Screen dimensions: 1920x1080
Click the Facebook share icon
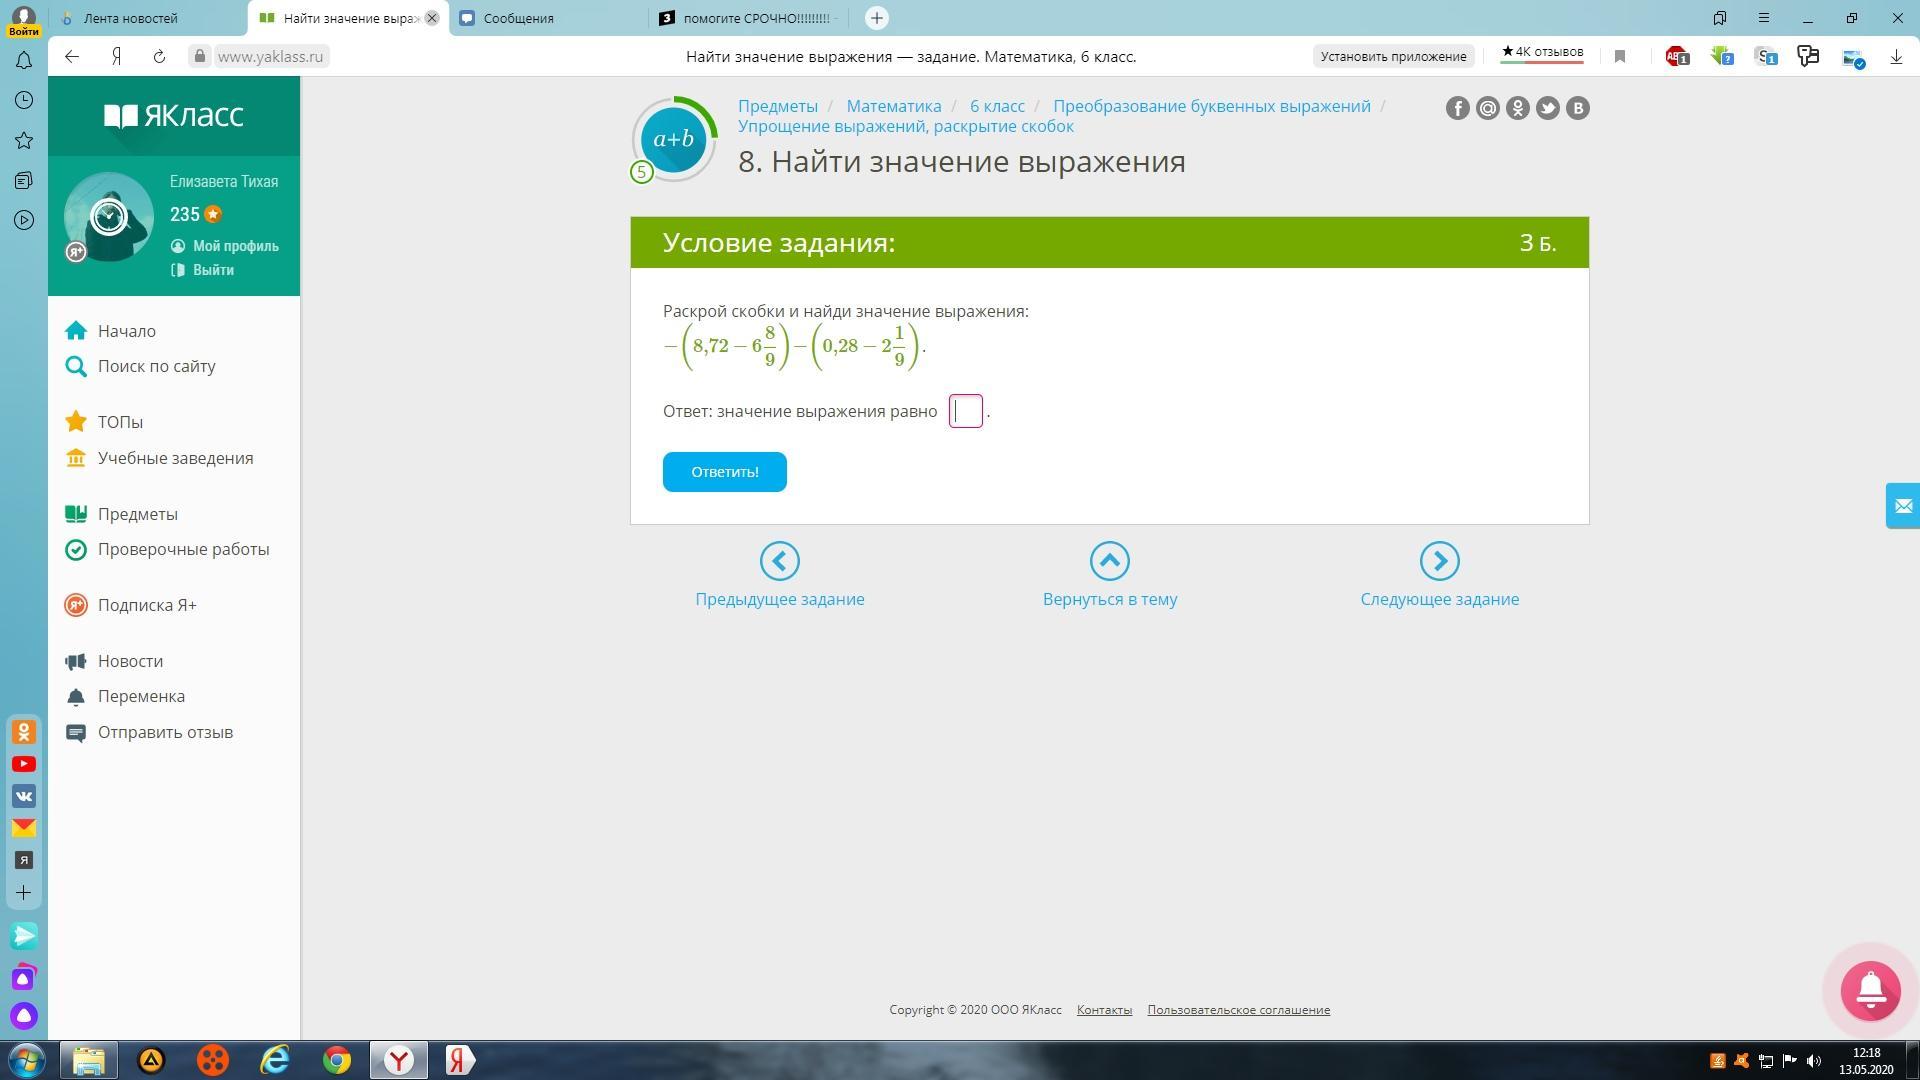[1457, 108]
